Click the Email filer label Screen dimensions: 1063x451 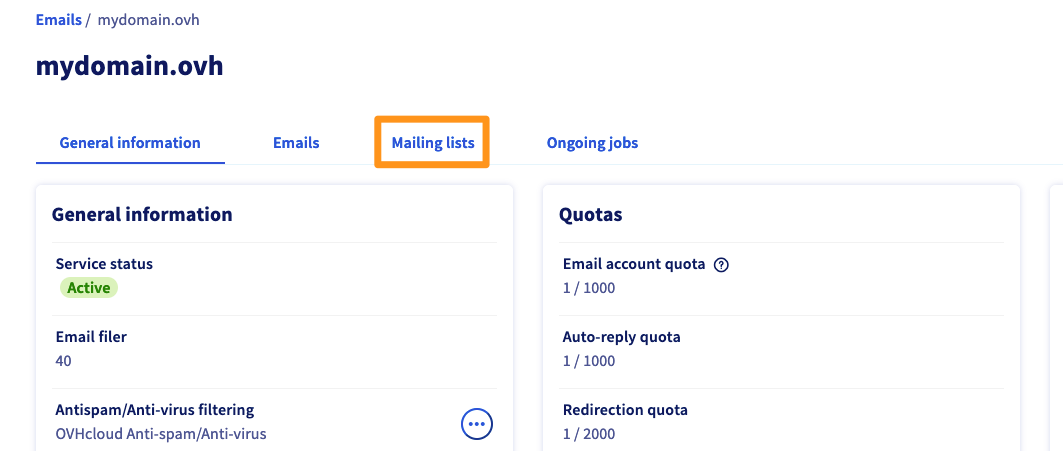click(91, 337)
